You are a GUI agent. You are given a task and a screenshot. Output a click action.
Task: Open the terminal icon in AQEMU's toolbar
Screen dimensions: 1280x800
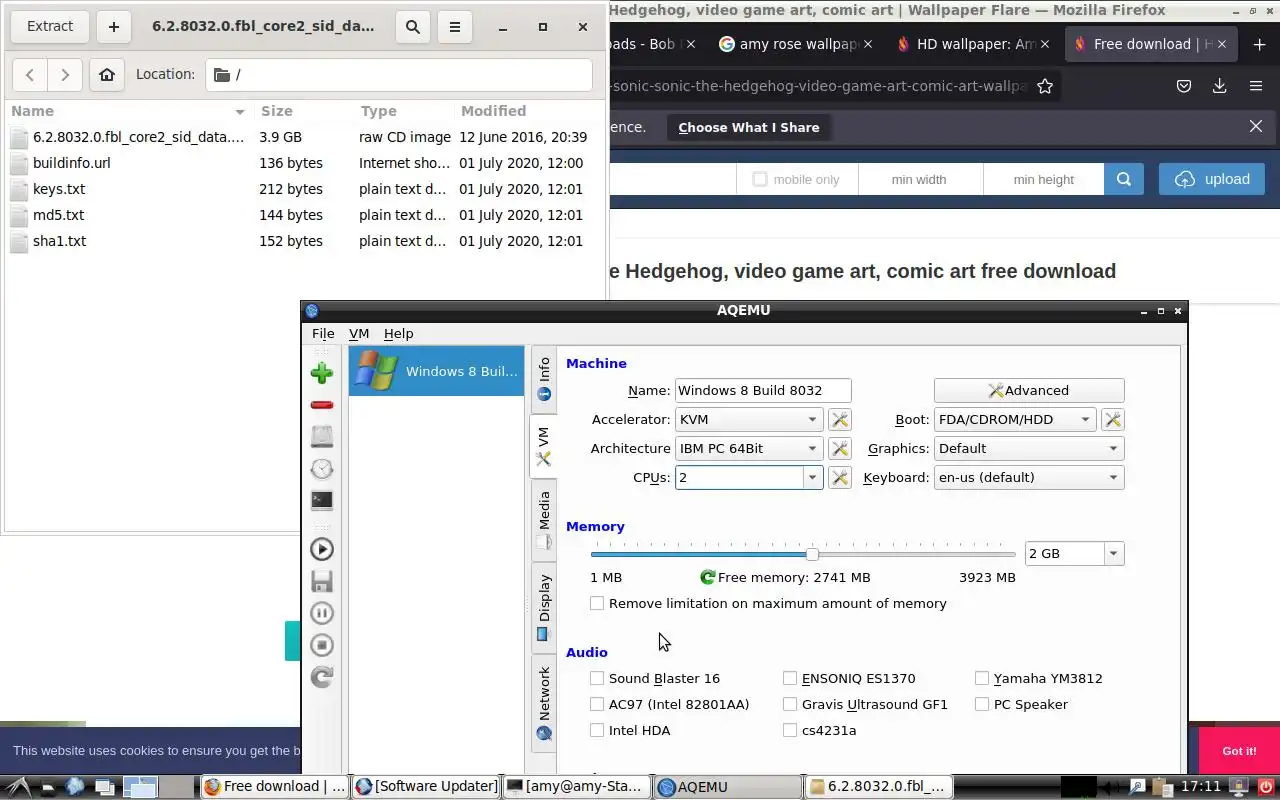coord(321,501)
